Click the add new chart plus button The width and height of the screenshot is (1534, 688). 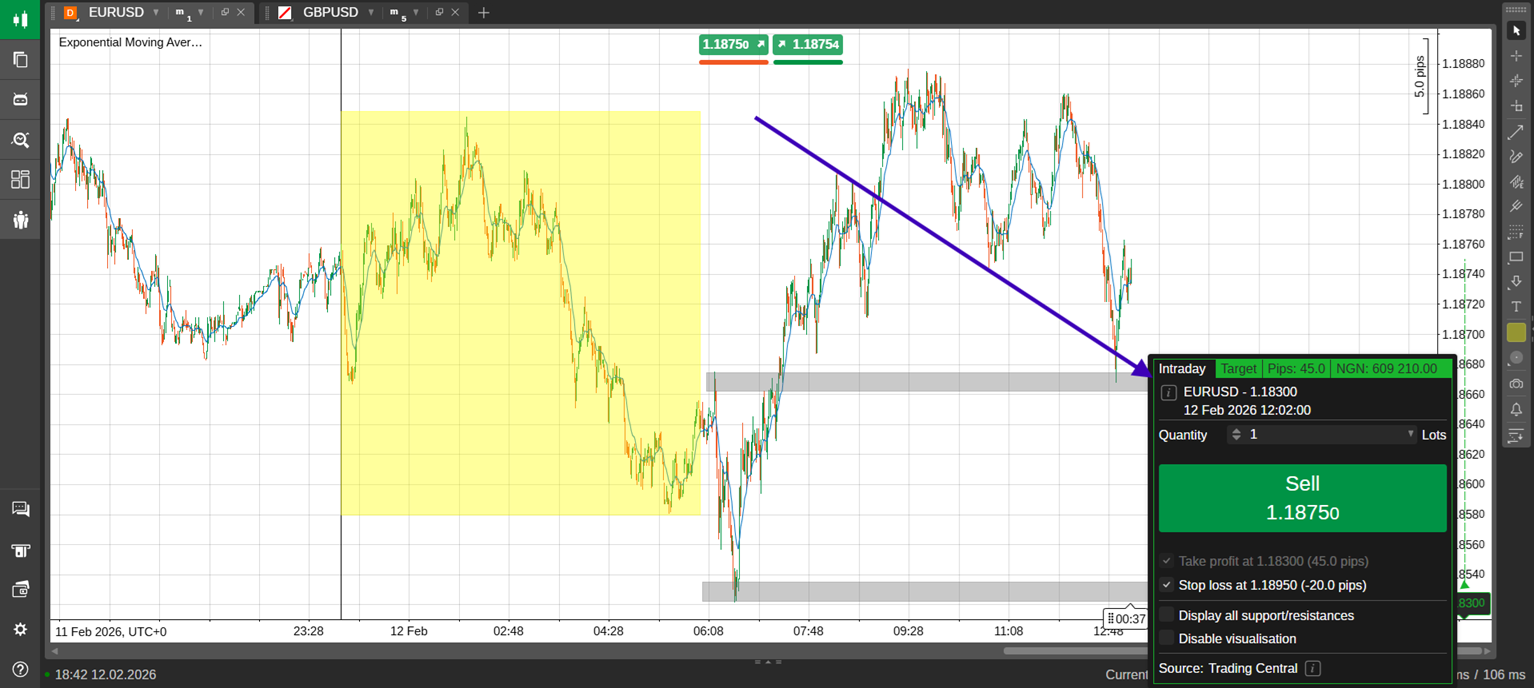484,12
